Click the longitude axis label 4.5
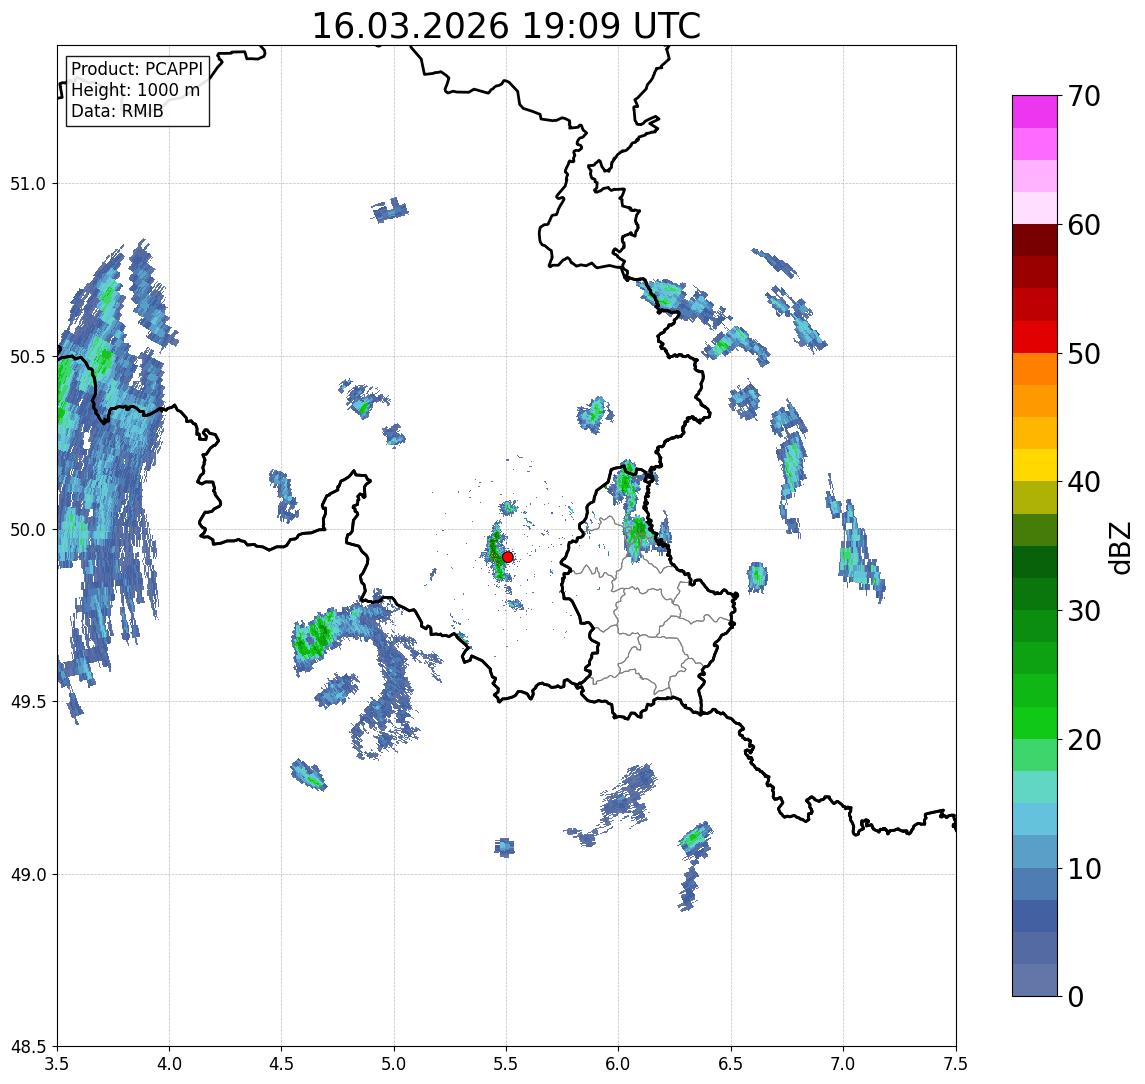Viewport: 1145px width, 1084px height. tap(282, 1064)
